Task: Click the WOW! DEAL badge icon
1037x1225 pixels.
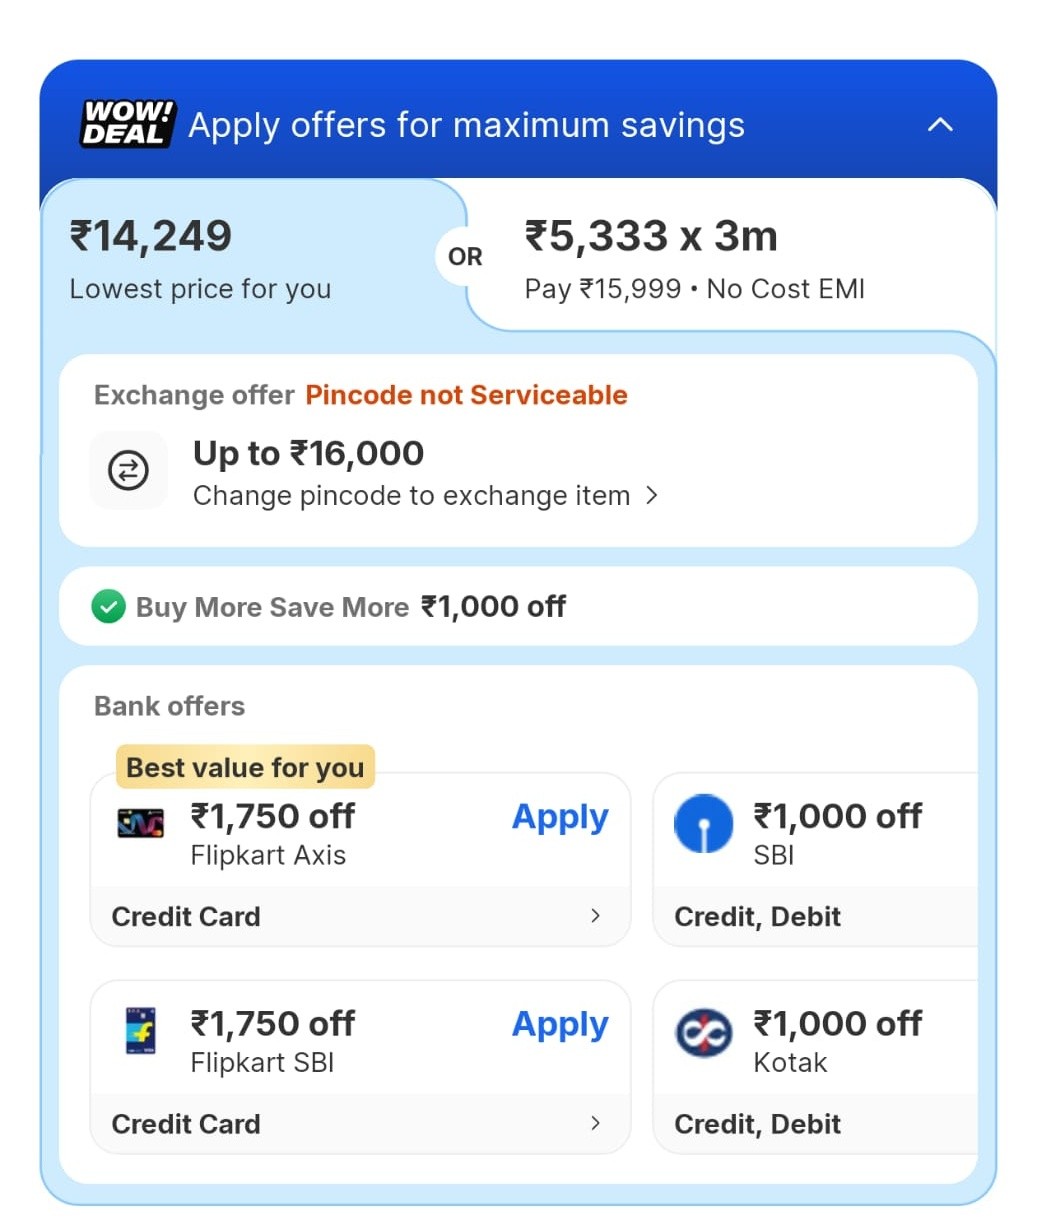Action: point(127,124)
